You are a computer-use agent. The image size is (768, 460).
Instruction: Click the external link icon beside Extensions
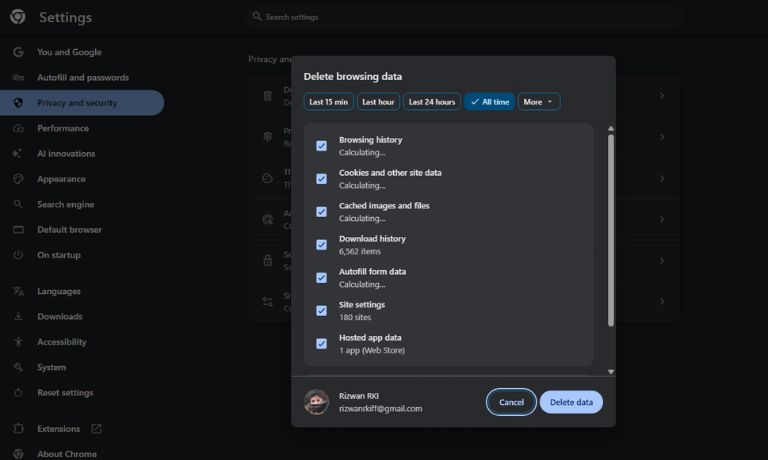pos(96,429)
